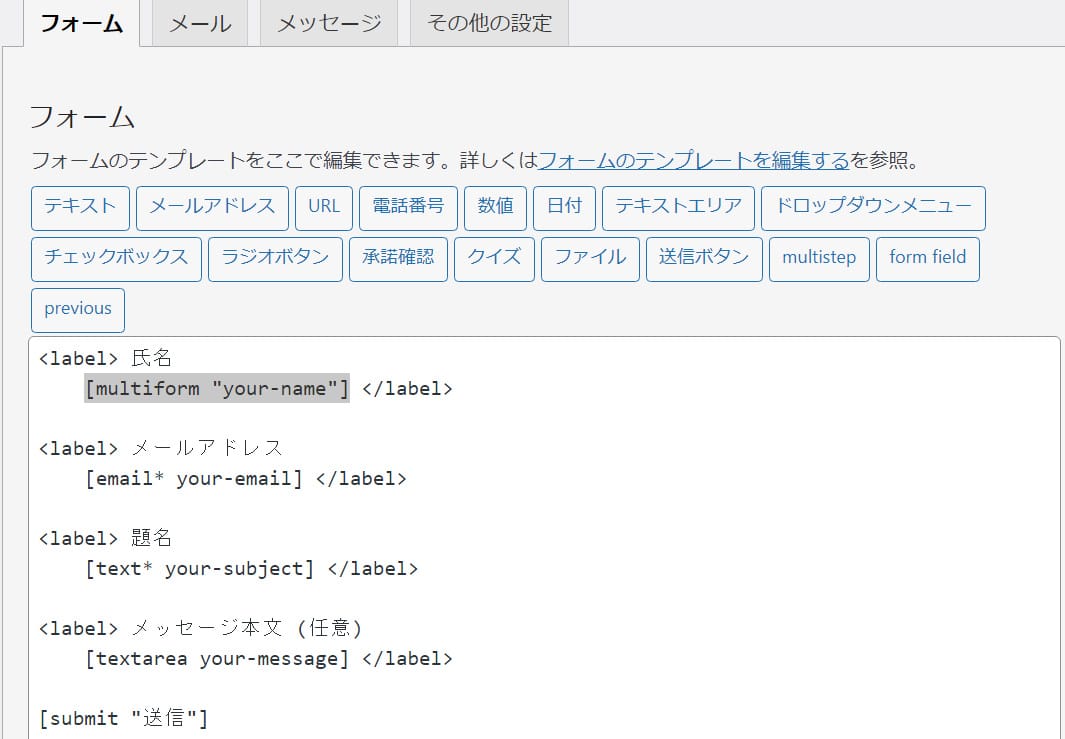1065x739 pixels.
Task: Insert a メールアドレス (email) field tag
Action: [x=211, y=208]
